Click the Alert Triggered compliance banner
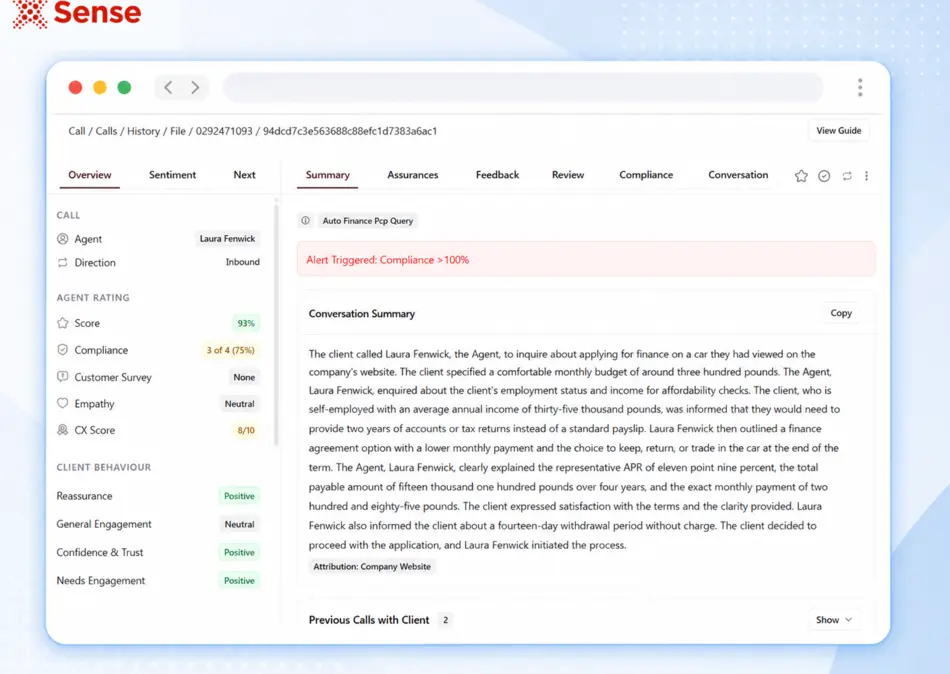Viewport: 950px width, 674px height. (586, 259)
